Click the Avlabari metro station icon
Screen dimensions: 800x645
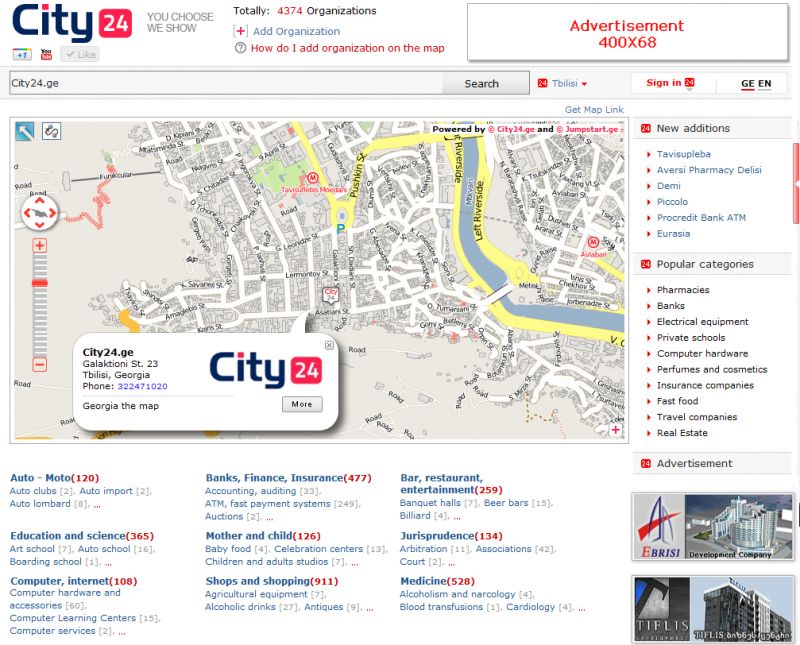point(593,242)
